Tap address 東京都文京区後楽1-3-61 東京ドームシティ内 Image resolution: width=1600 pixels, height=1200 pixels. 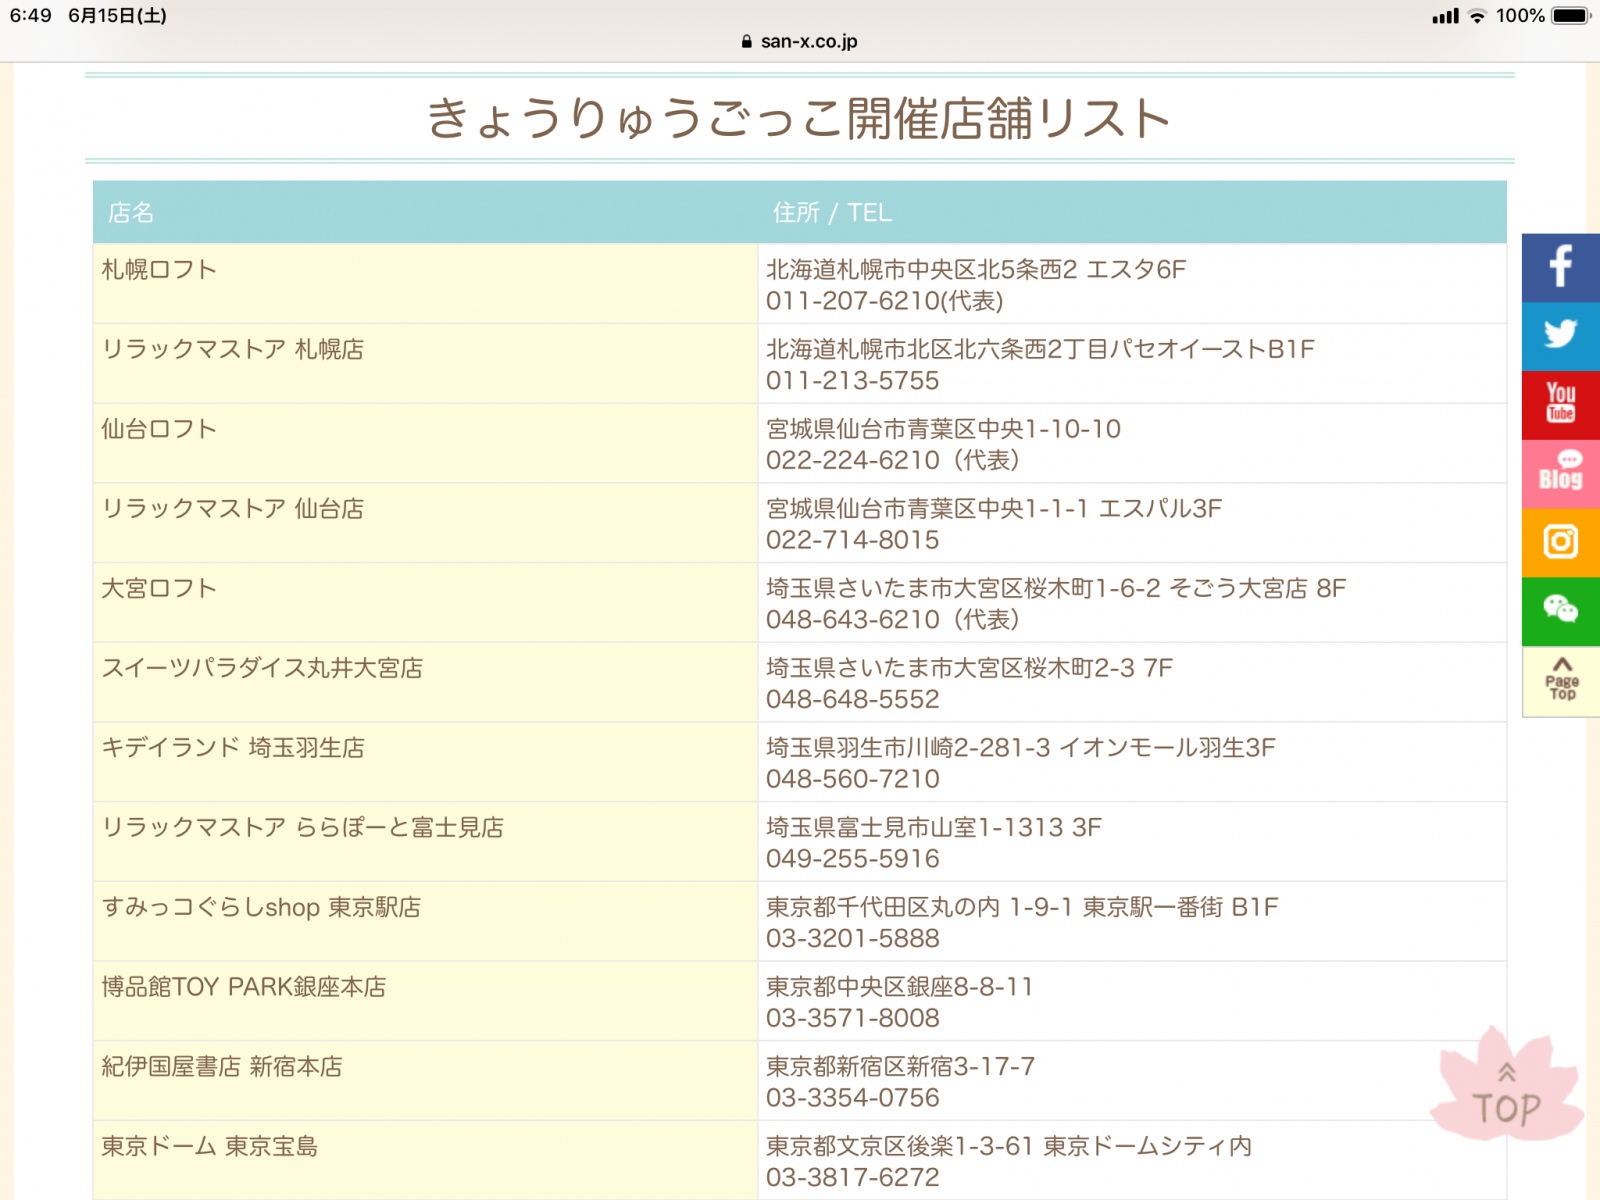[1009, 1146]
